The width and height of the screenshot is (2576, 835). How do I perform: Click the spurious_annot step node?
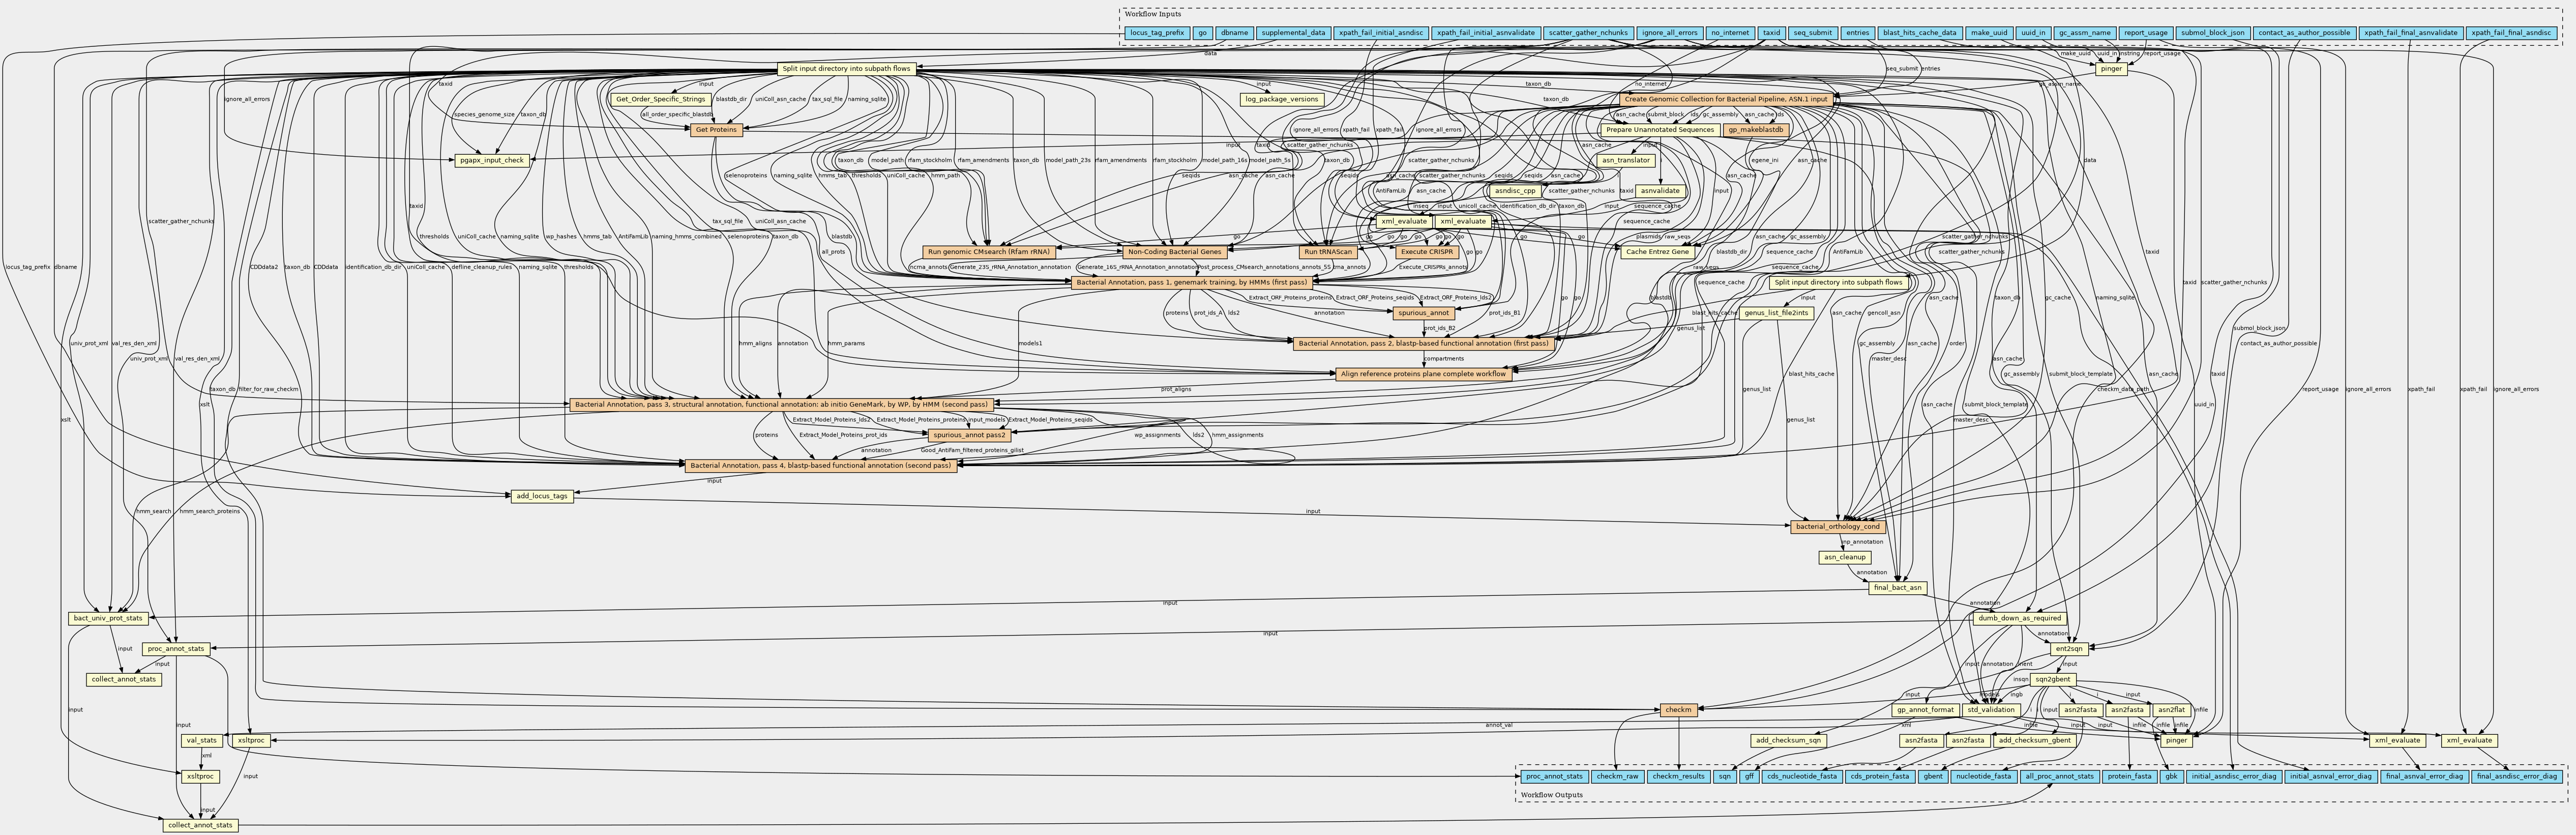pos(1423,313)
